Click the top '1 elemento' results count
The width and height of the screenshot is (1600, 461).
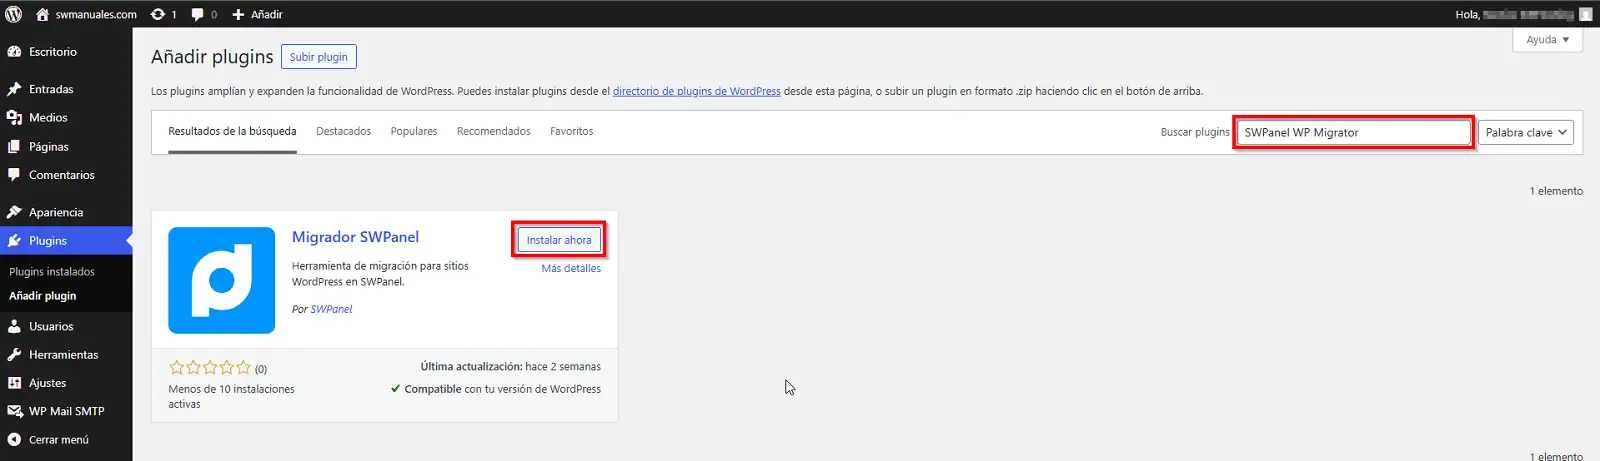(x=1556, y=191)
